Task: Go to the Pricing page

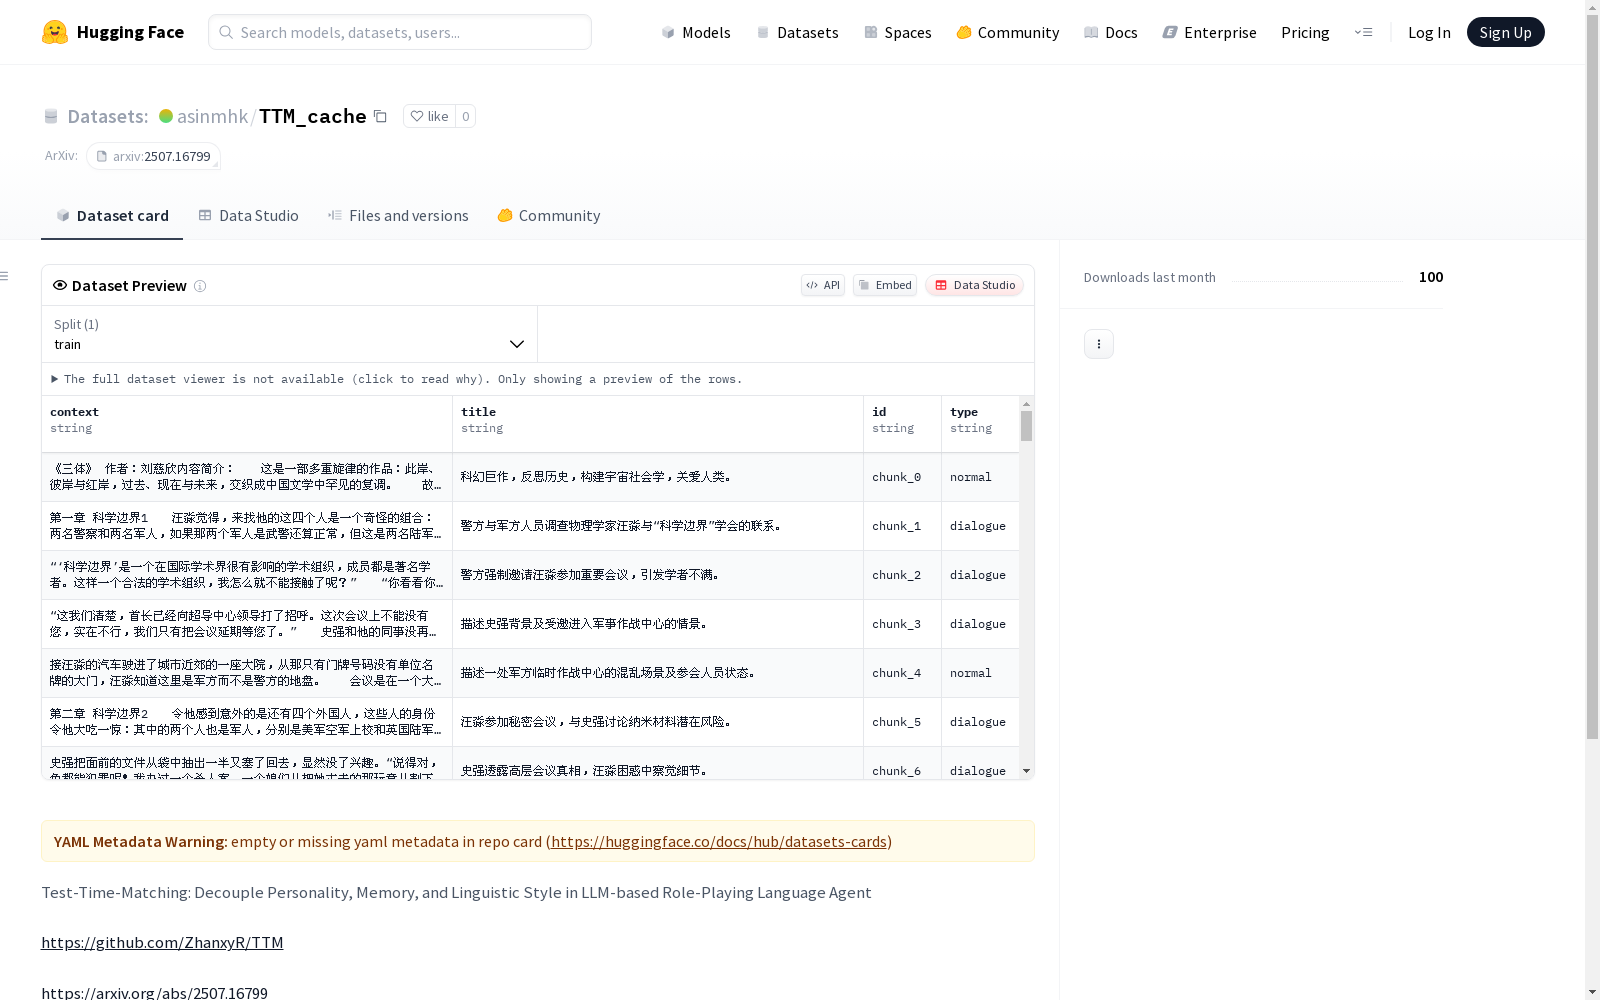Action: point(1305,32)
